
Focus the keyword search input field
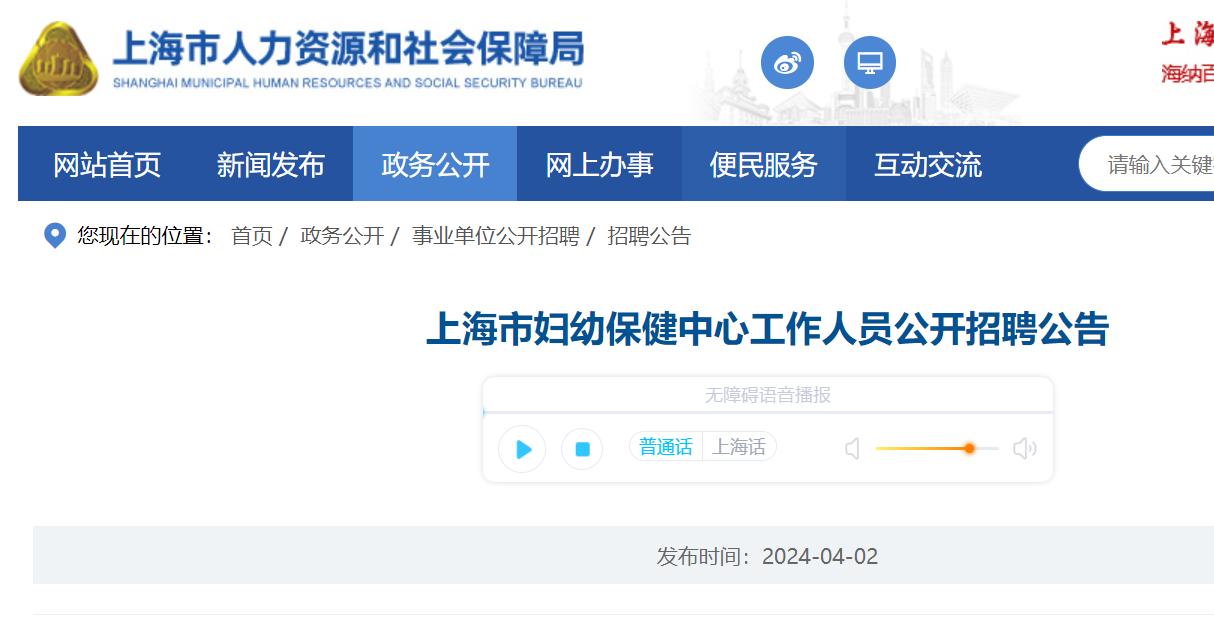coord(1155,164)
